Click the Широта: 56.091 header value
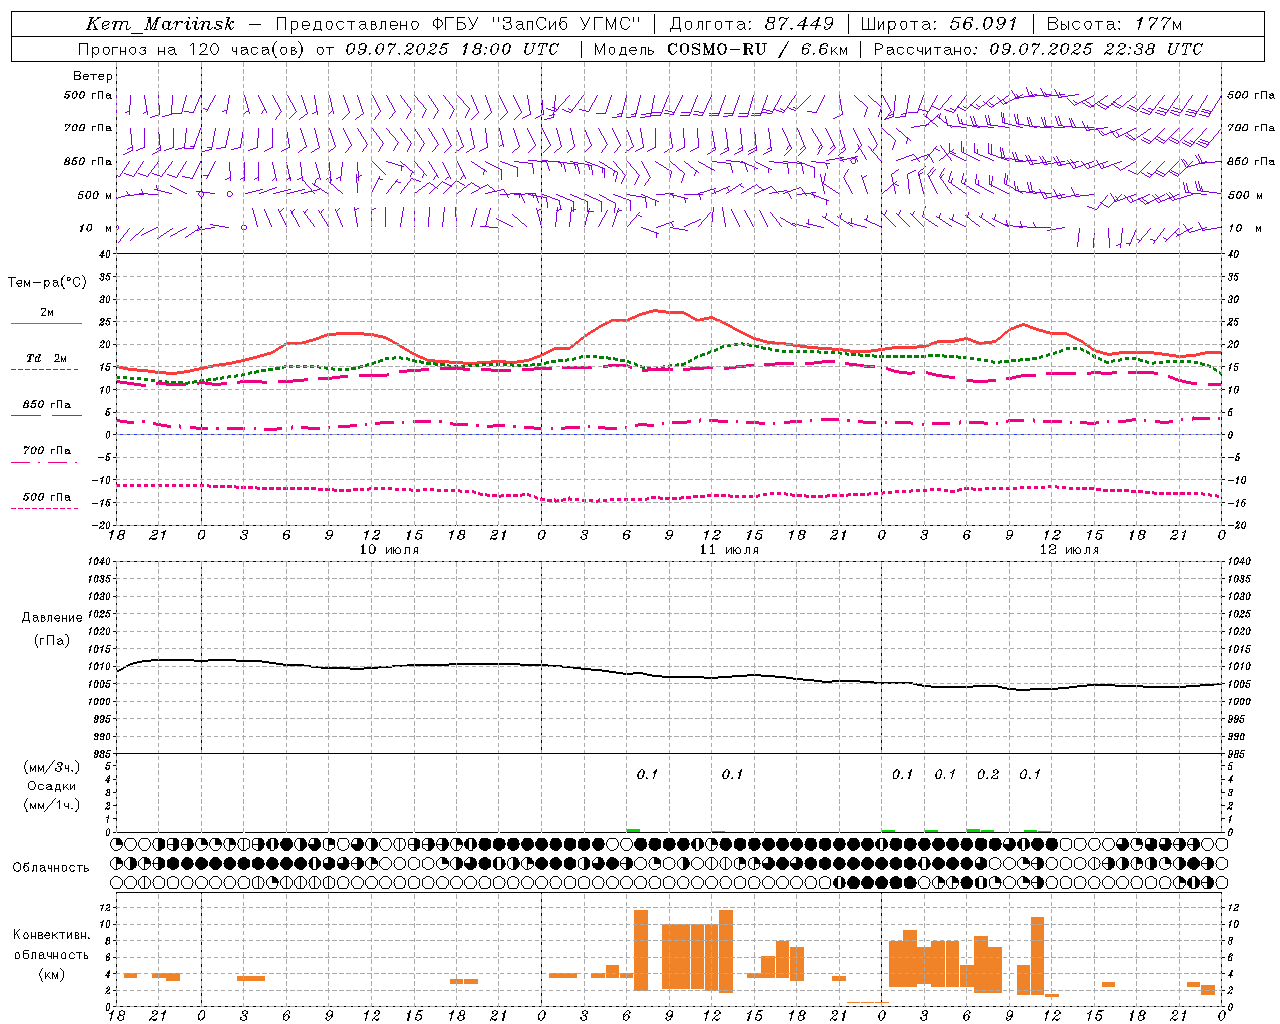This screenshot has height=1024, width=1280. (939, 24)
